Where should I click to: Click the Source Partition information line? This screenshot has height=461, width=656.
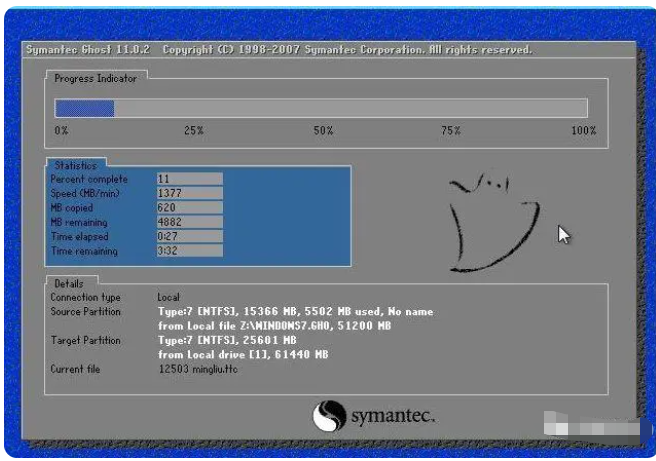pos(295,312)
